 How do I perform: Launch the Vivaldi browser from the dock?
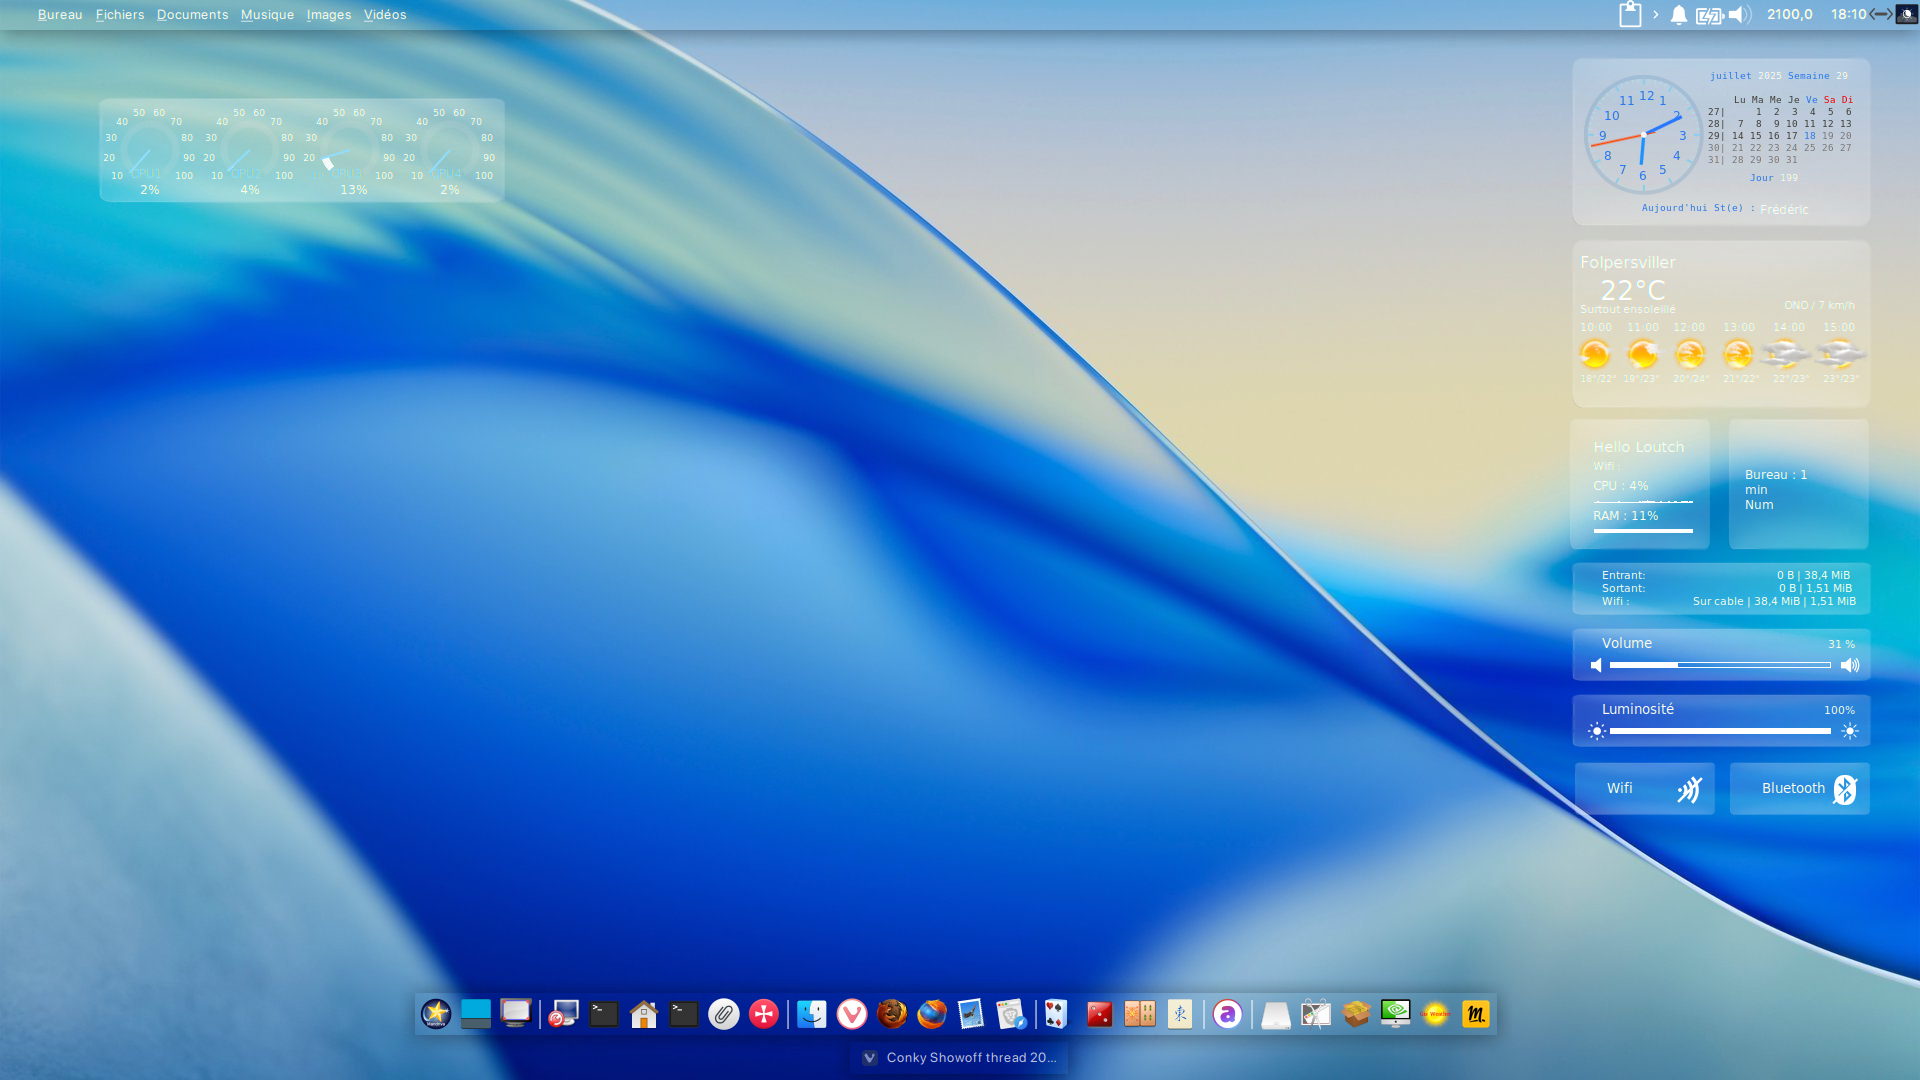click(852, 1014)
